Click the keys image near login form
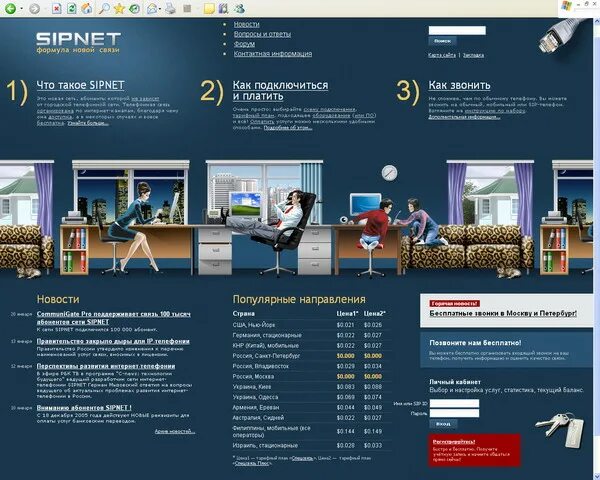The width and height of the screenshot is (600, 480). pos(560,429)
